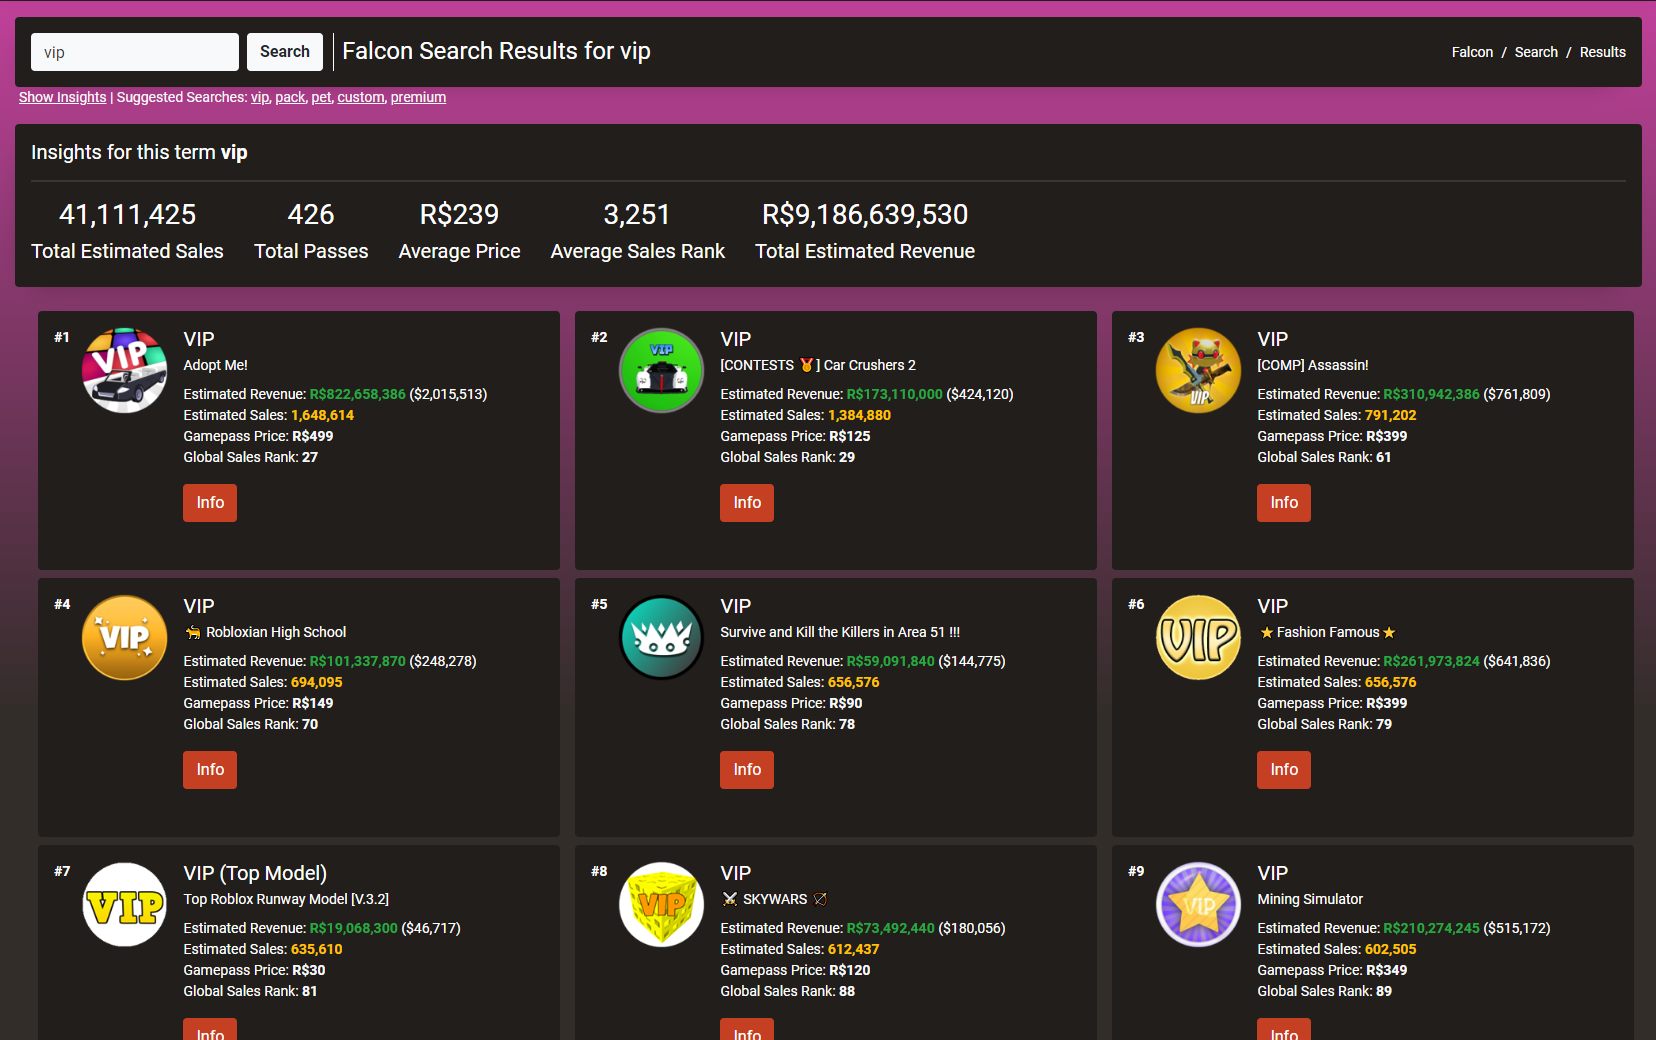Open Info for Area 51 VIP

pos(747,770)
